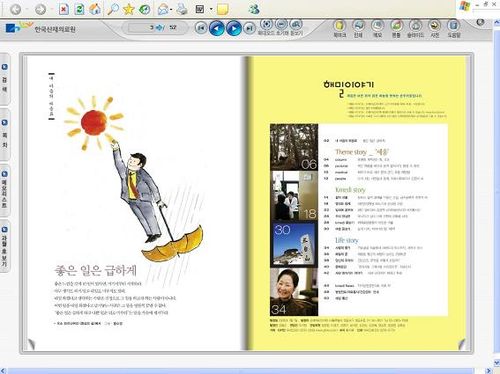
Task: Click the magnifier zoom view icon
Action: point(296,24)
